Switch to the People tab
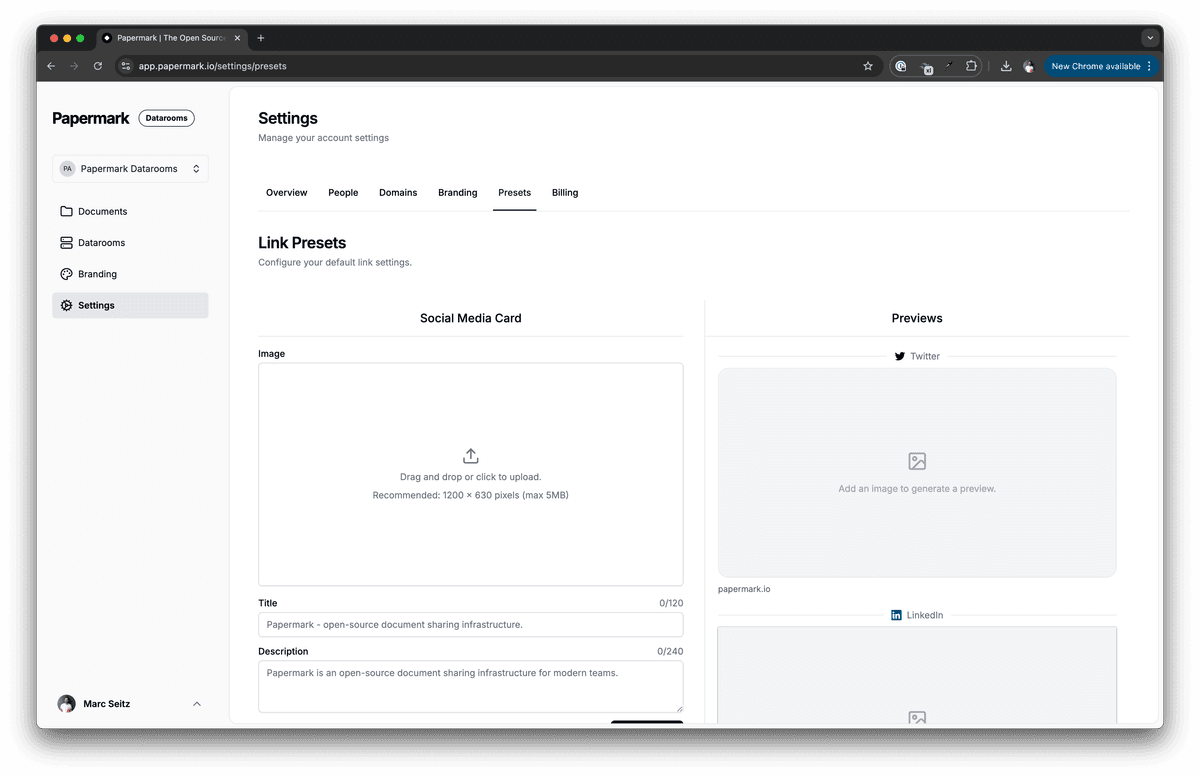1200x777 pixels. [343, 192]
